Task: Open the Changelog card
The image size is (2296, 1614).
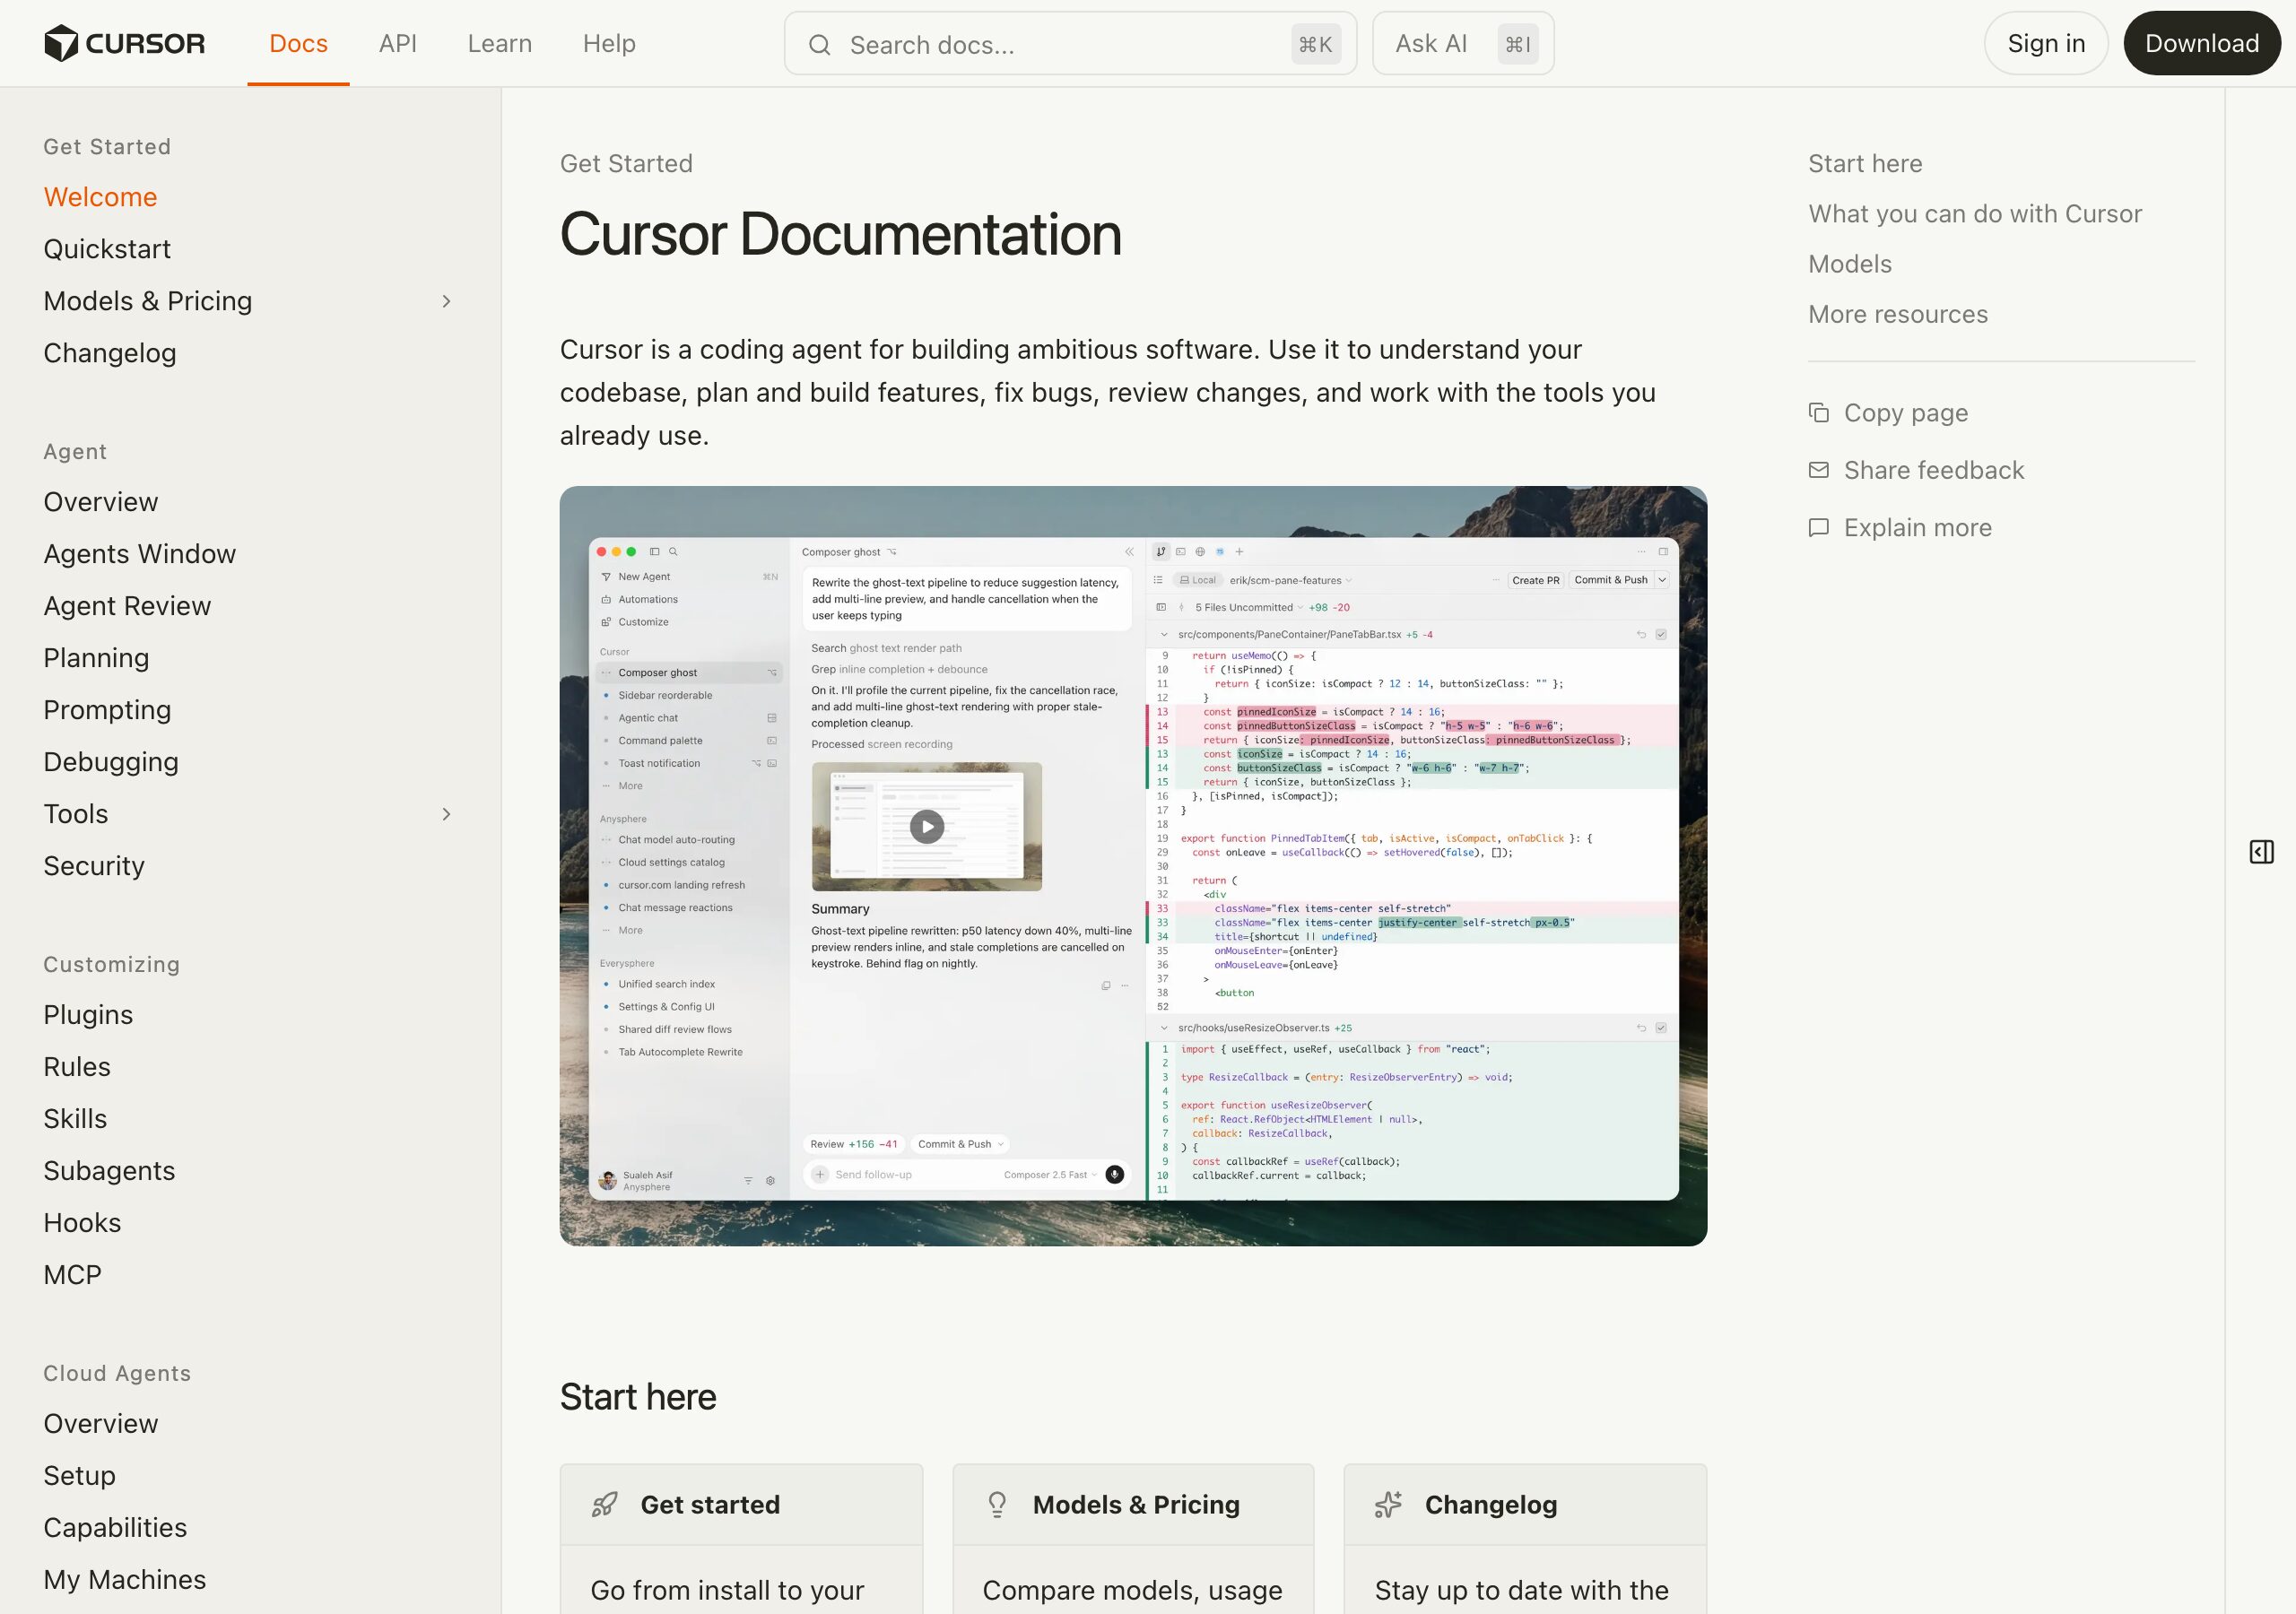Action: click(x=1525, y=1539)
